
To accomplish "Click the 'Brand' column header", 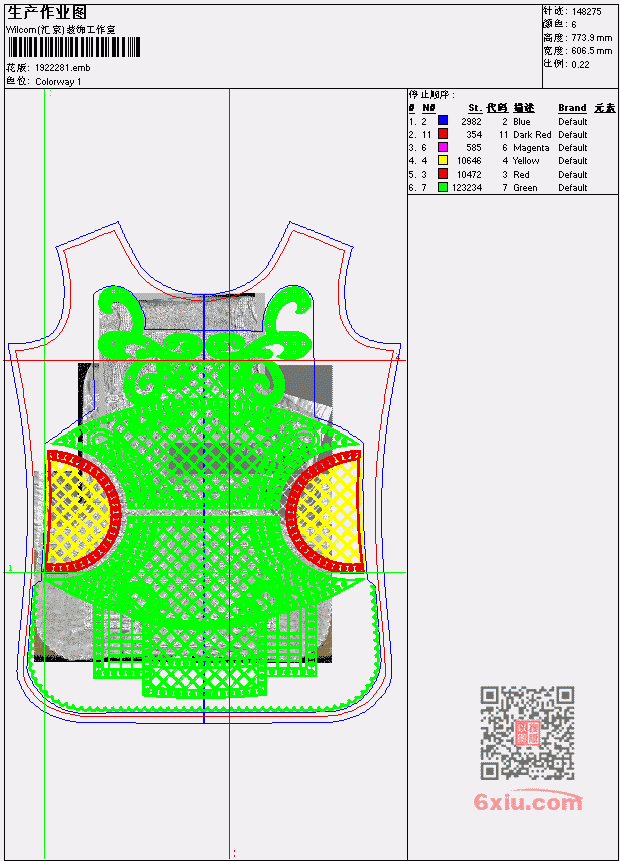I will pyautogui.click(x=572, y=108).
